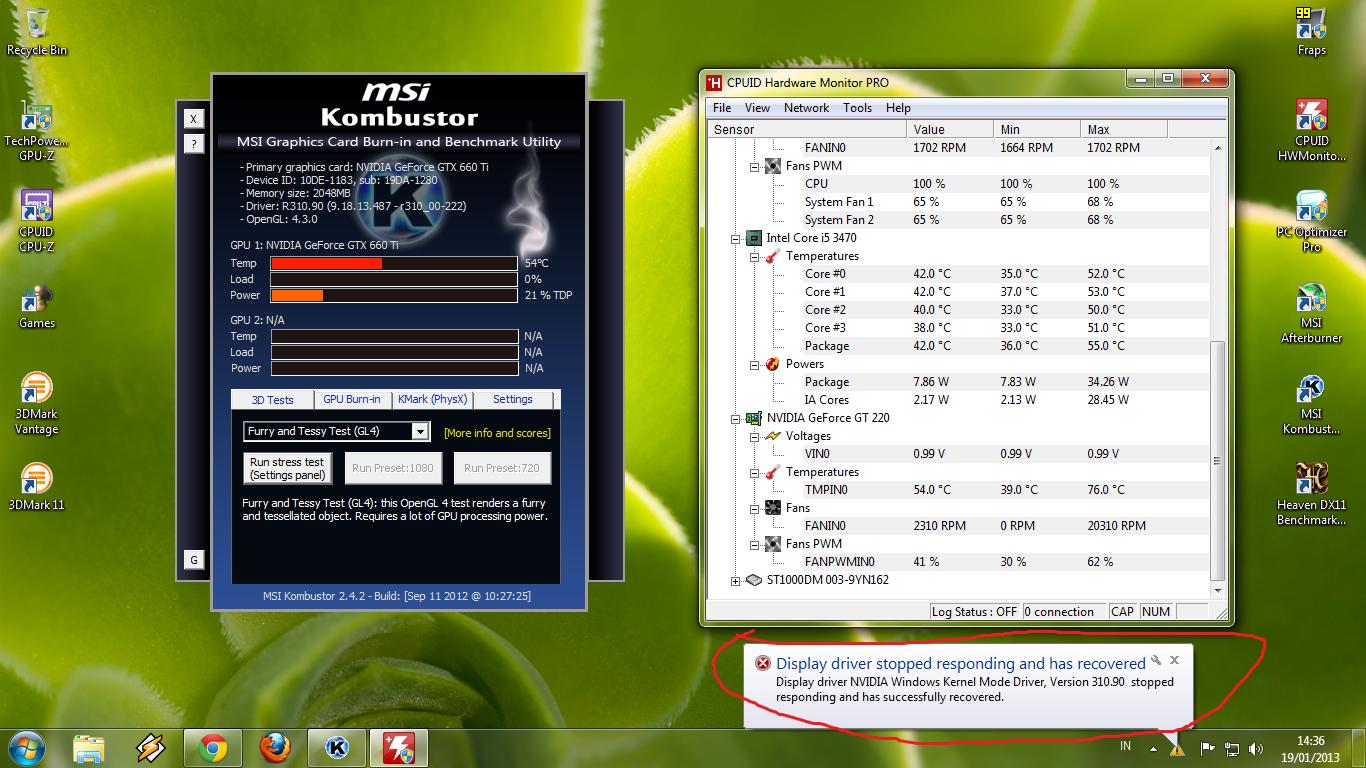Open Firefox from the taskbar
This screenshot has height=768, width=1366.
point(274,748)
